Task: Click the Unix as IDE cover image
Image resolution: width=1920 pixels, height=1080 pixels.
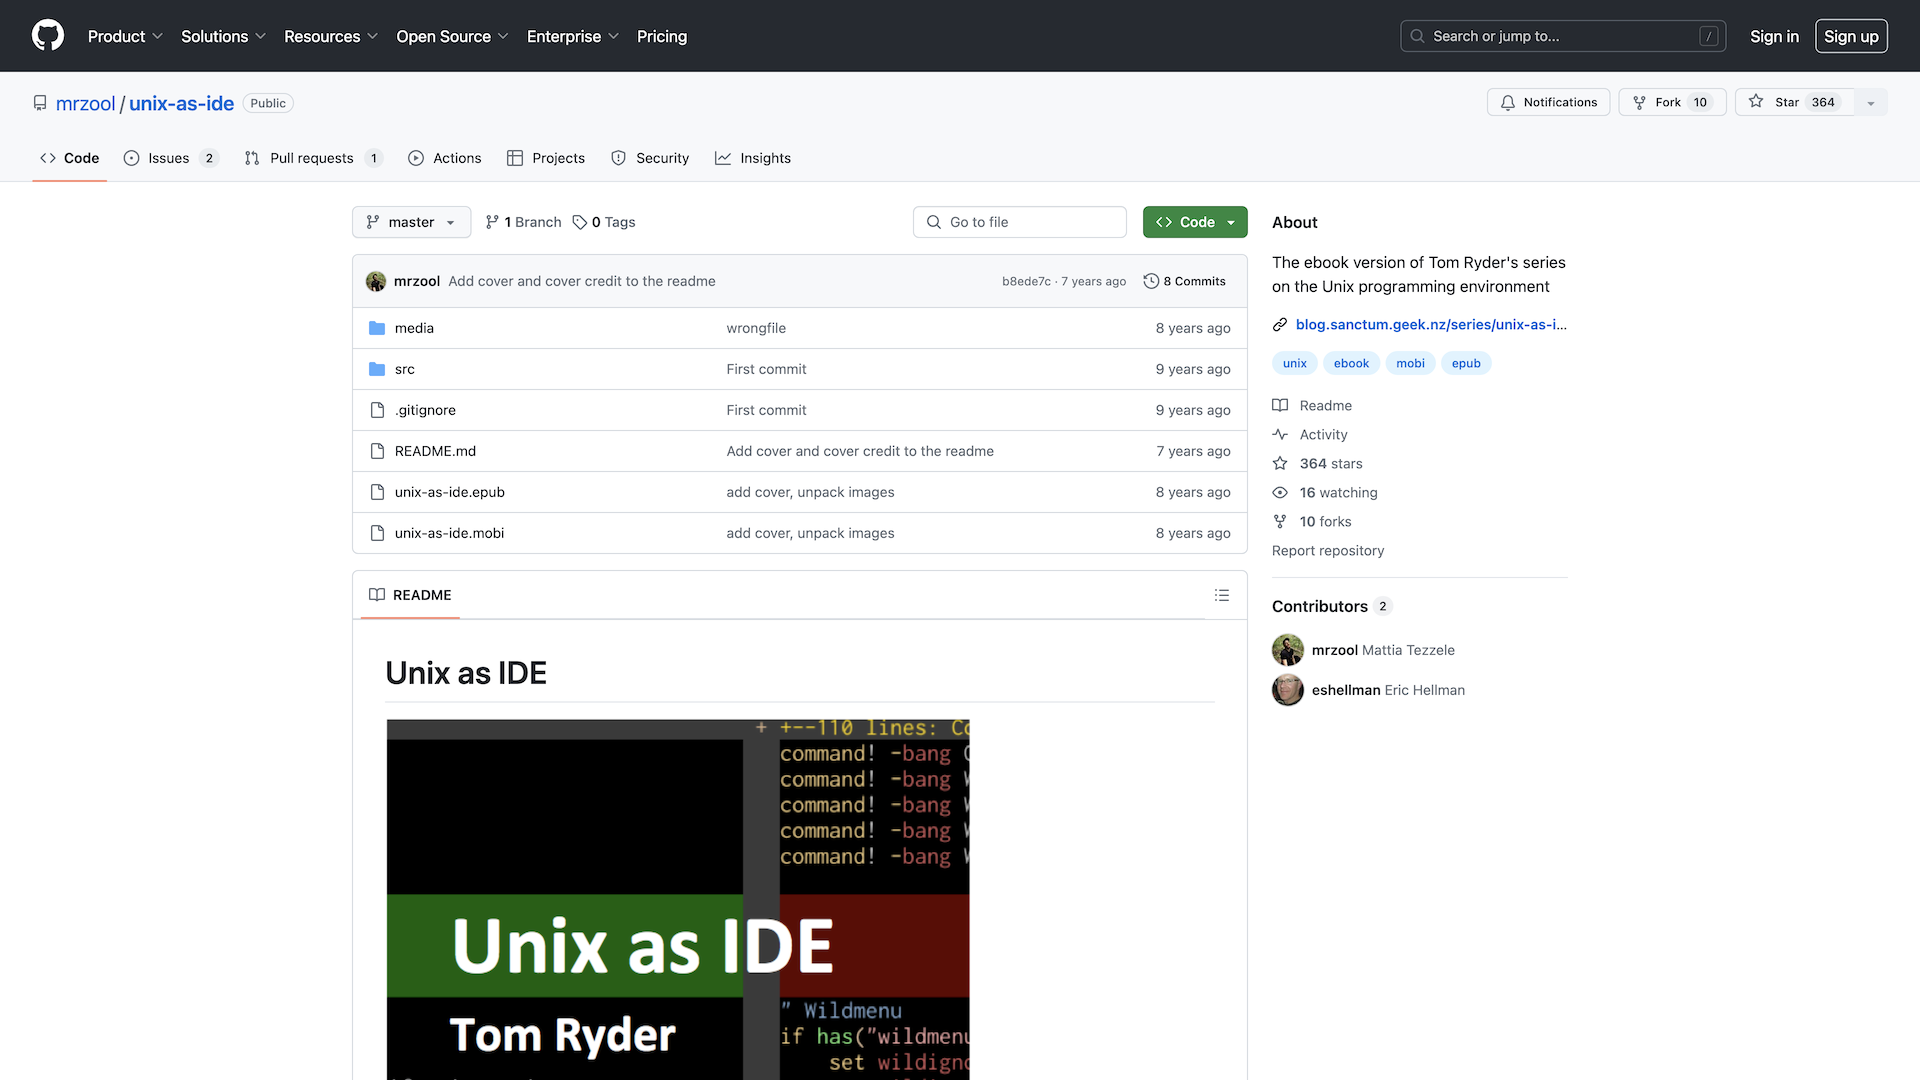Action: [x=678, y=899]
